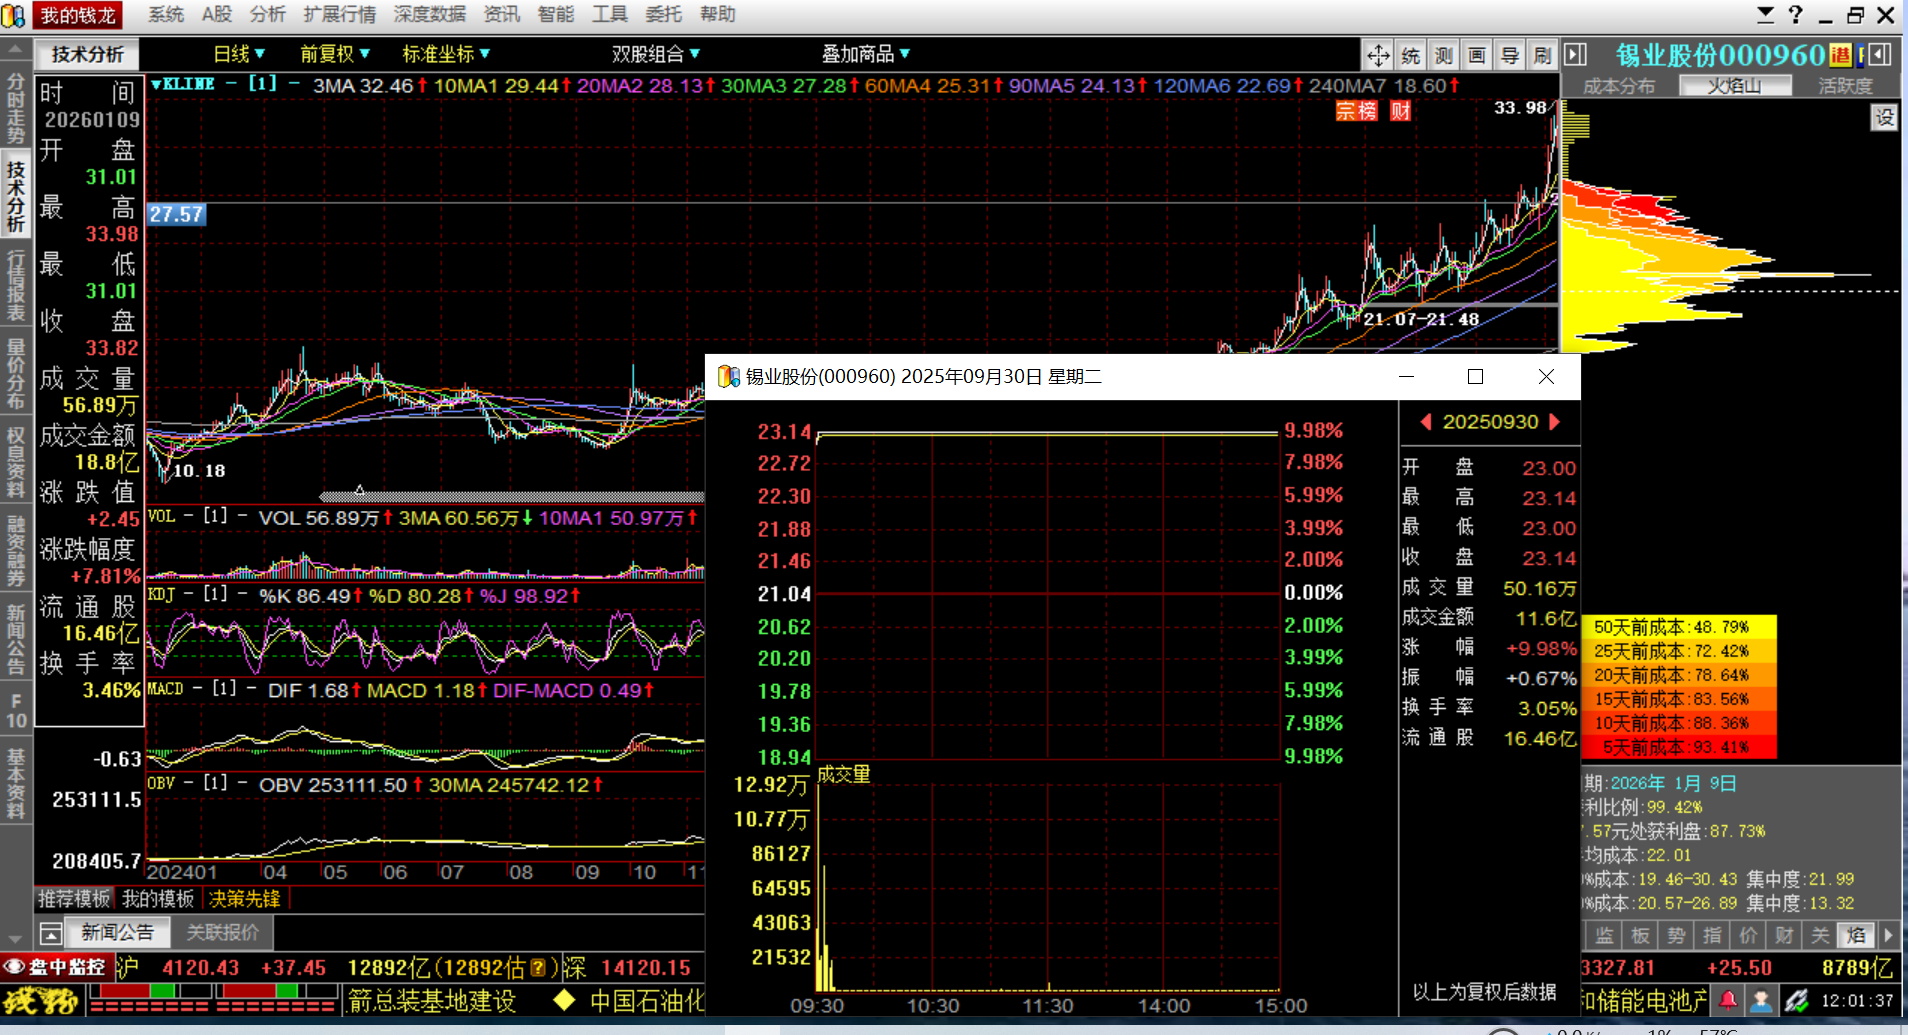Viewport: 1908px width, 1035px height.
Task: Click the question mark icon after 12892估
Action: click(538, 968)
